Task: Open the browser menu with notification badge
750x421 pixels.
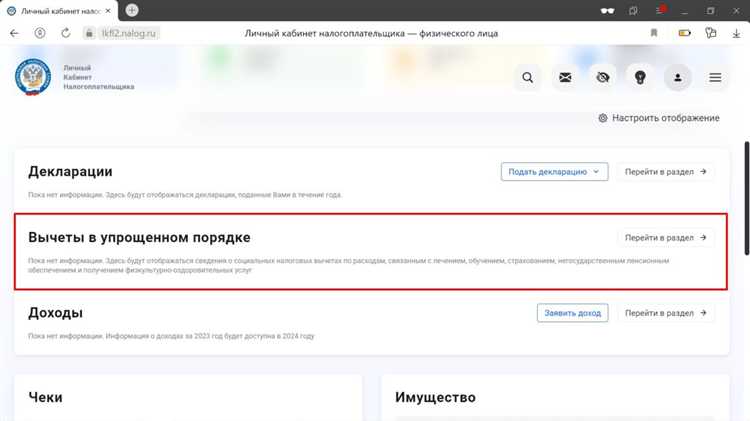Action: click(x=661, y=10)
